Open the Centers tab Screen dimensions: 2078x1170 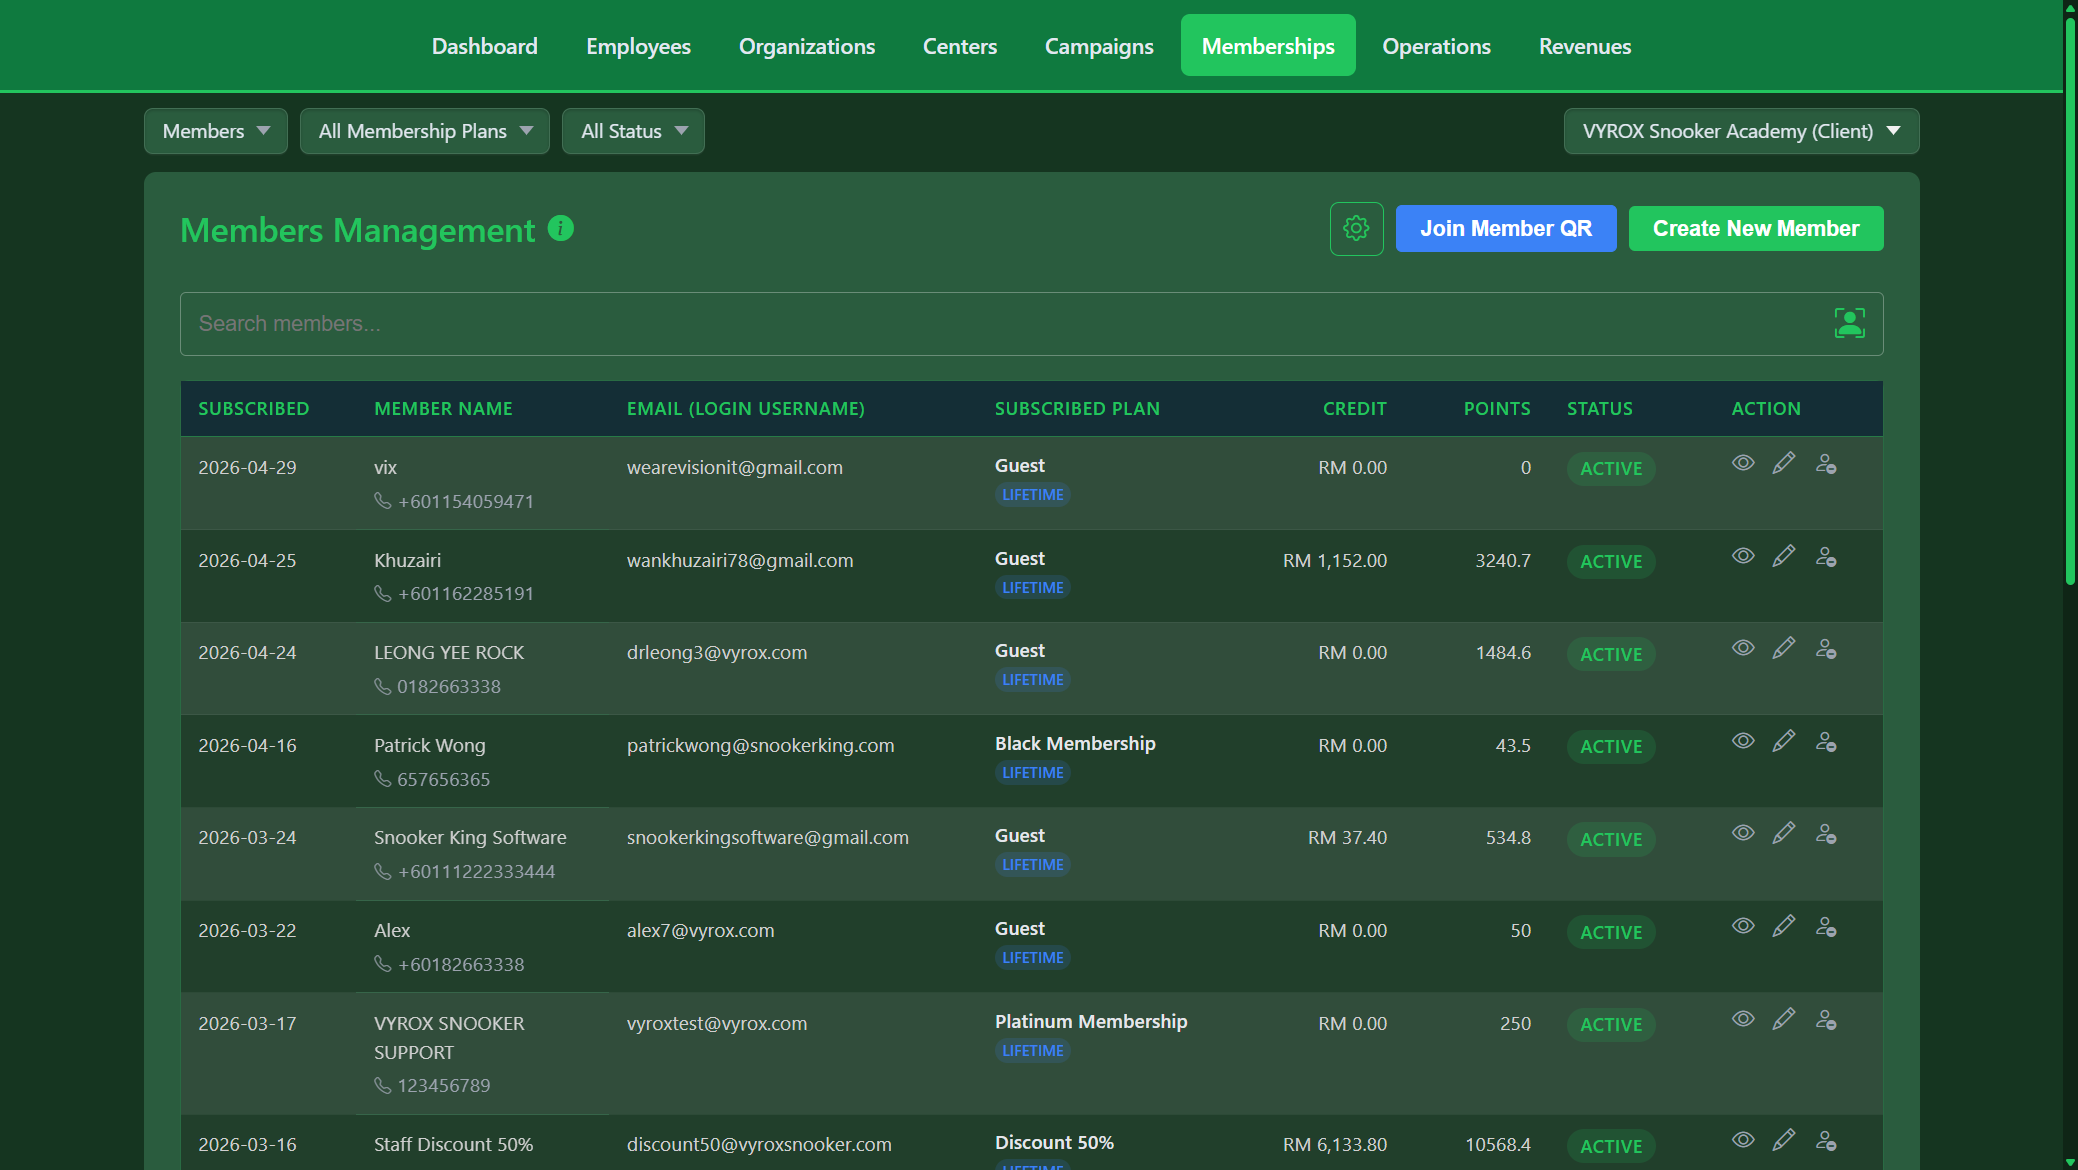coord(960,46)
